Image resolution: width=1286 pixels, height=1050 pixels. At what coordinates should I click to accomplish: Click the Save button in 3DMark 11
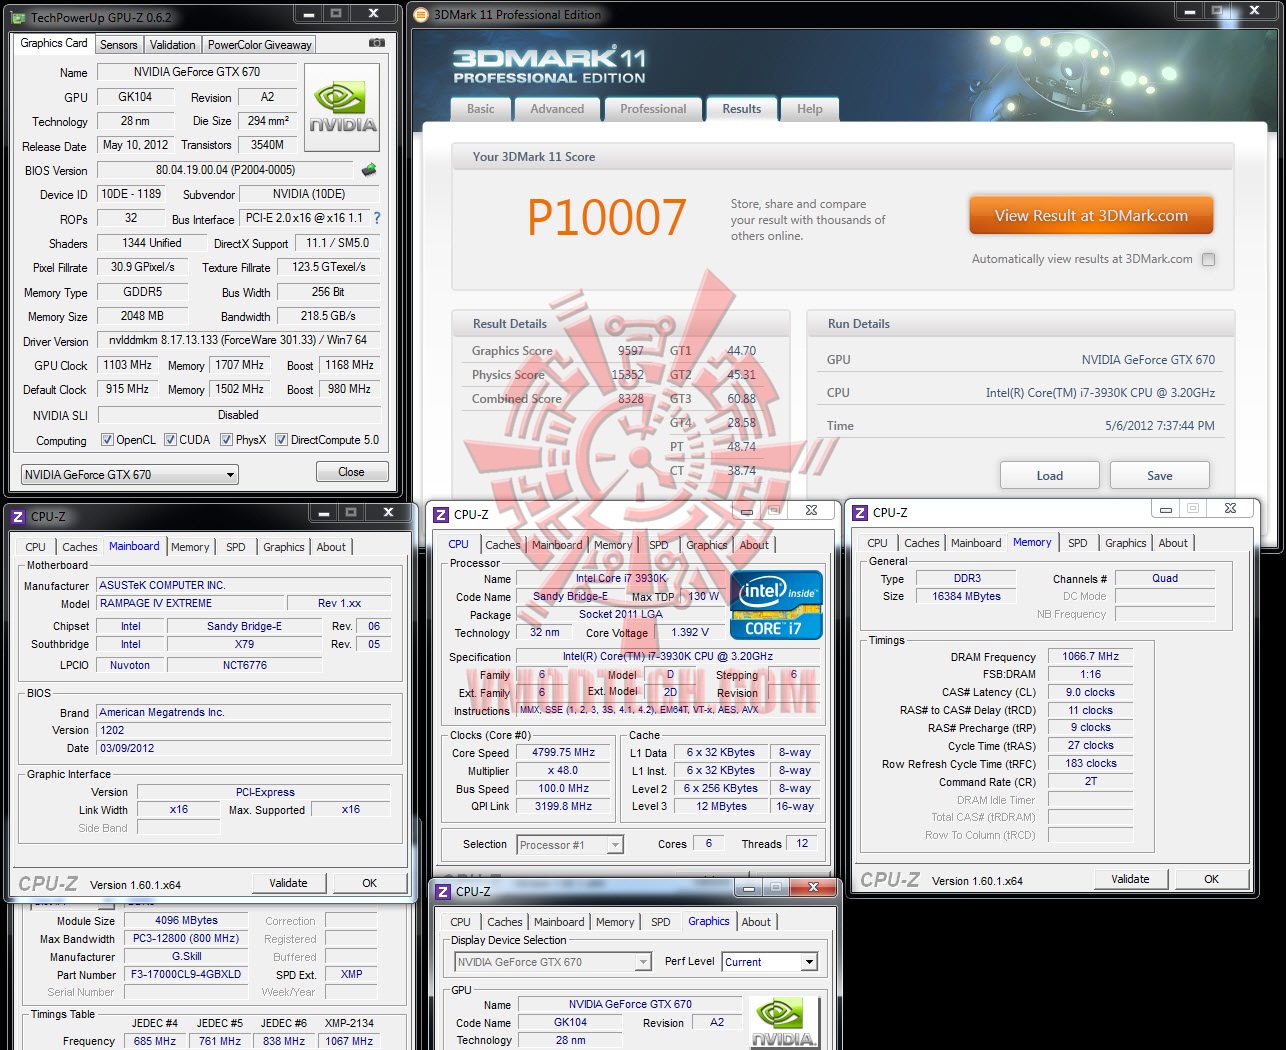pos(1160,476)
